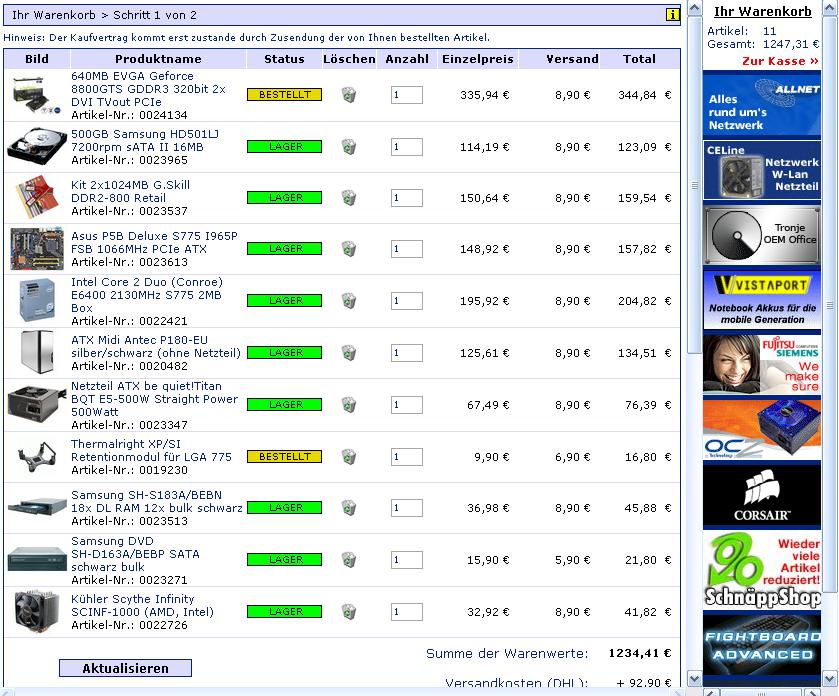Open 640MB EVGA Geforce 8800GTS product link
Viewport: 839px width, 696px height.
149,89
